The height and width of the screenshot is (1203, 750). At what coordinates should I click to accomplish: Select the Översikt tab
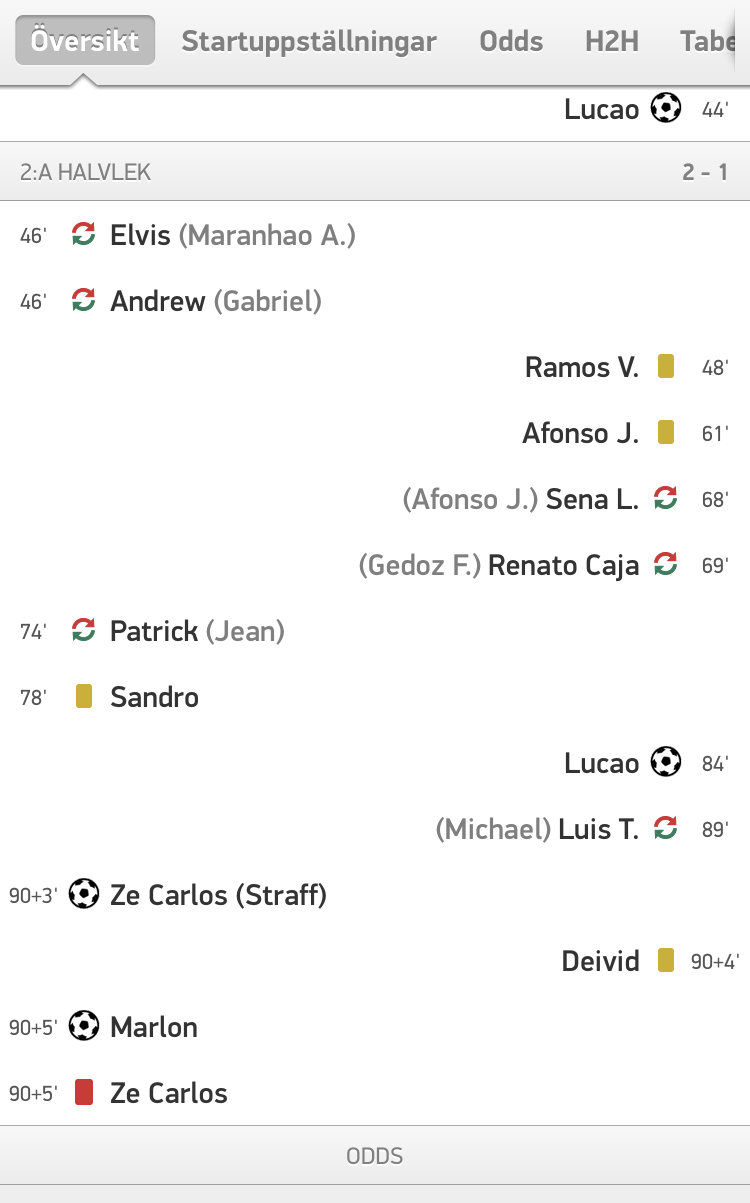click(85, 41)
